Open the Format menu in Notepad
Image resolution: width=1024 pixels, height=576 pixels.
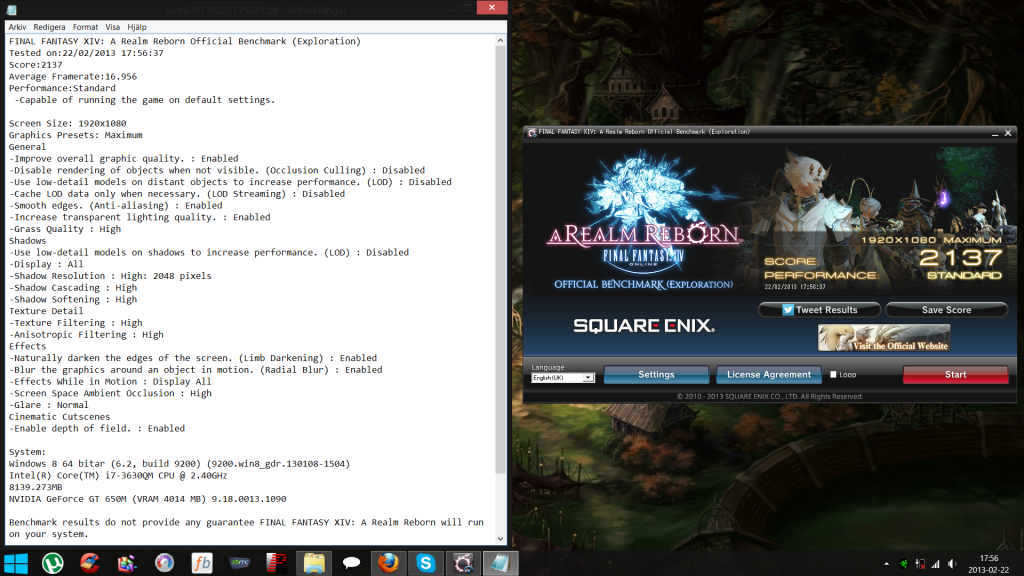[x=86, y=27]
